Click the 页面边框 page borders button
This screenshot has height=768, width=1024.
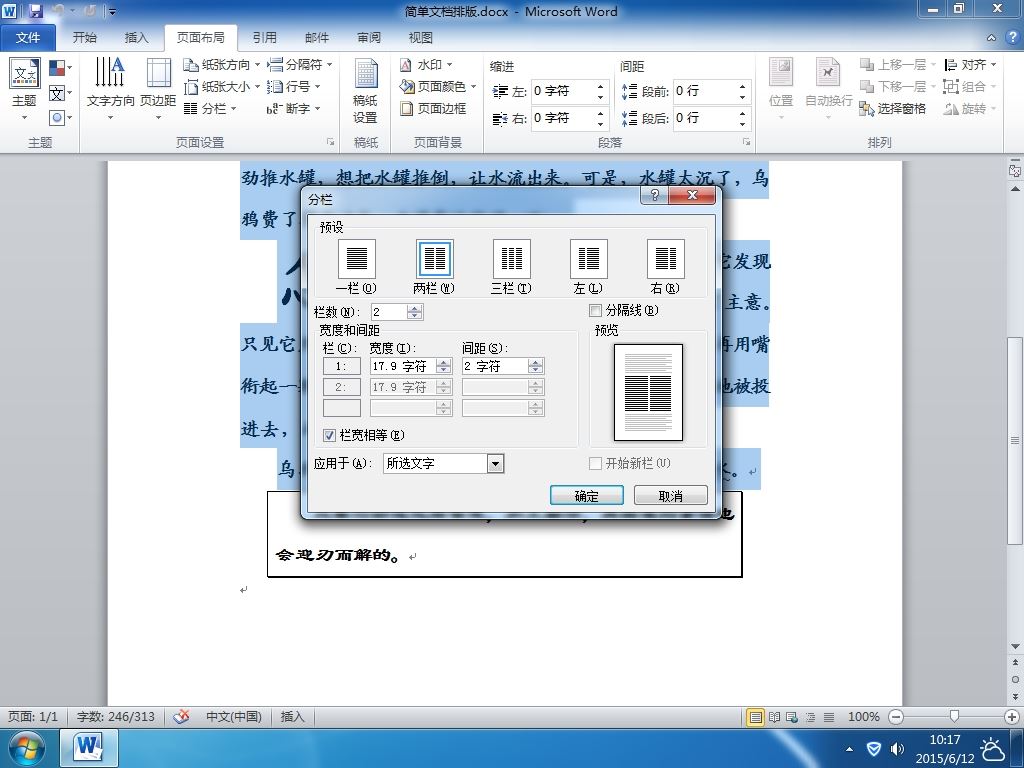(433, 108)
